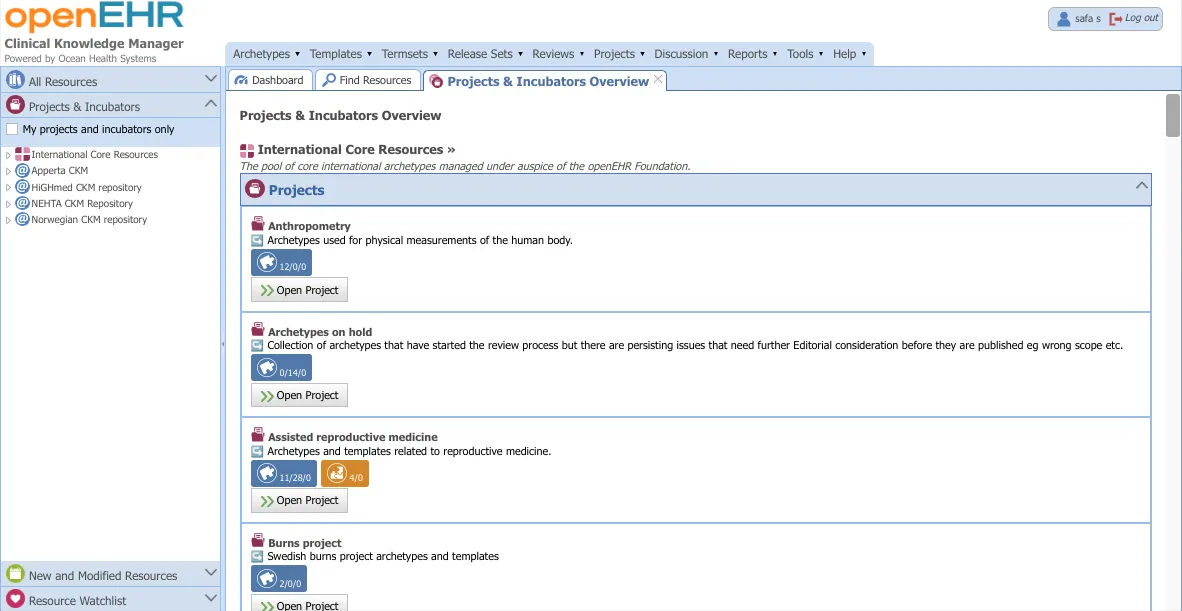The image size is (1182, 611).
Task: Click the Resource Watchlist heart icon
Action: click(x=15, y=600)
